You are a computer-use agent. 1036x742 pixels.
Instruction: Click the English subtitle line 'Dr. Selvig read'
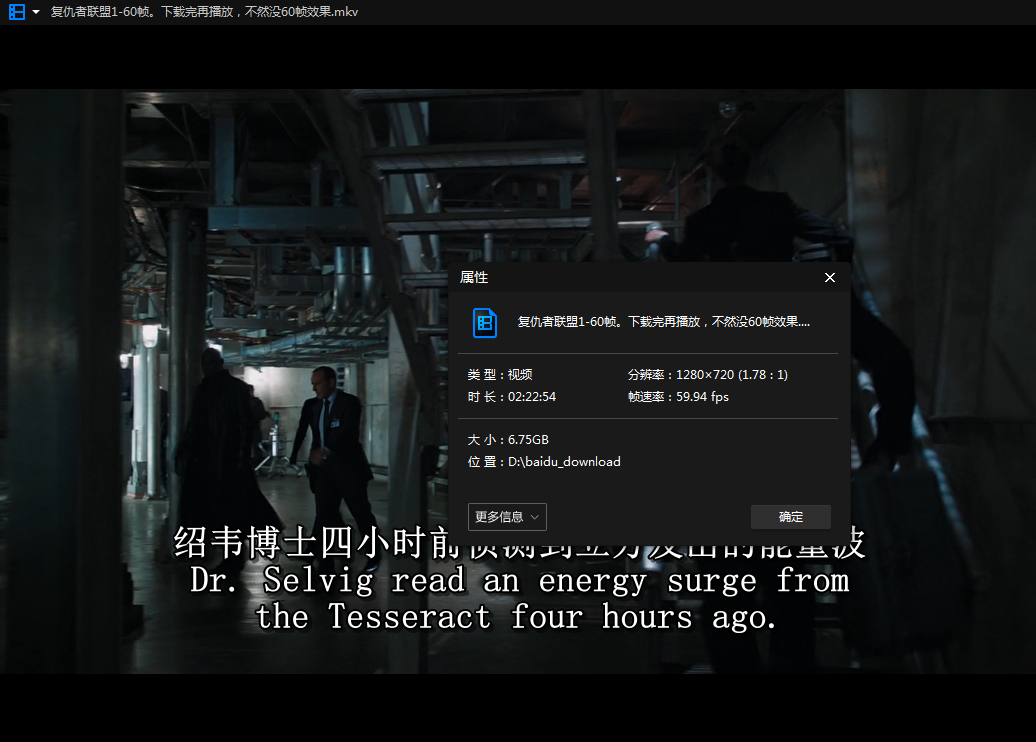tap(519, 581)
